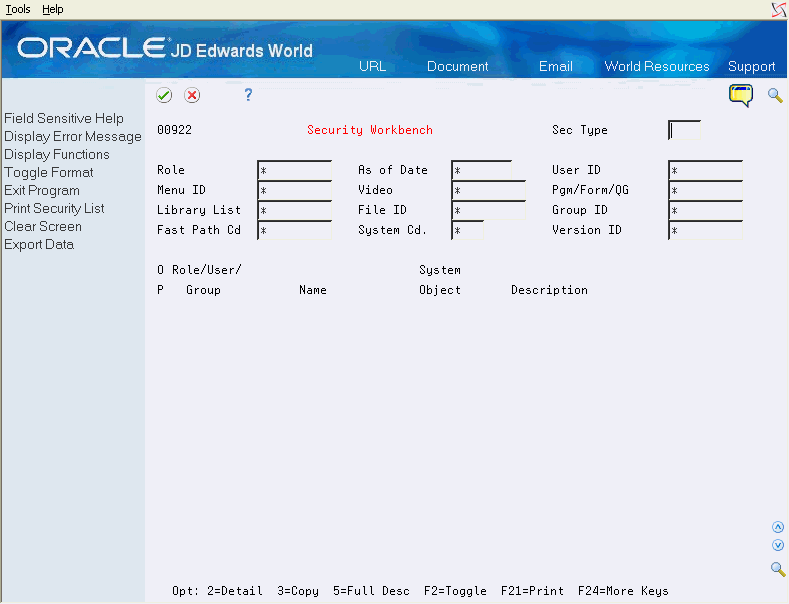
Task: Open the Tools menu
Action: [x=18, y=9]
